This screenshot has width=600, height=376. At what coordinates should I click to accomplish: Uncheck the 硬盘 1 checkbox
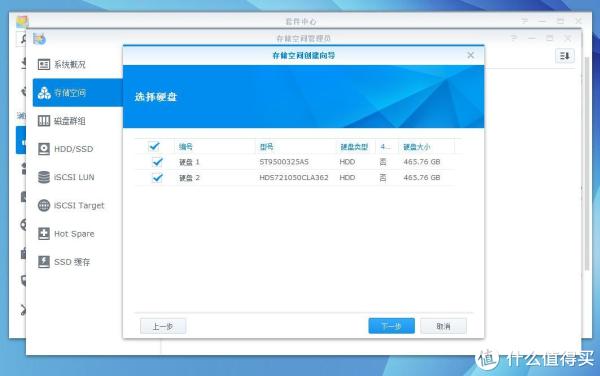(157, 162)
